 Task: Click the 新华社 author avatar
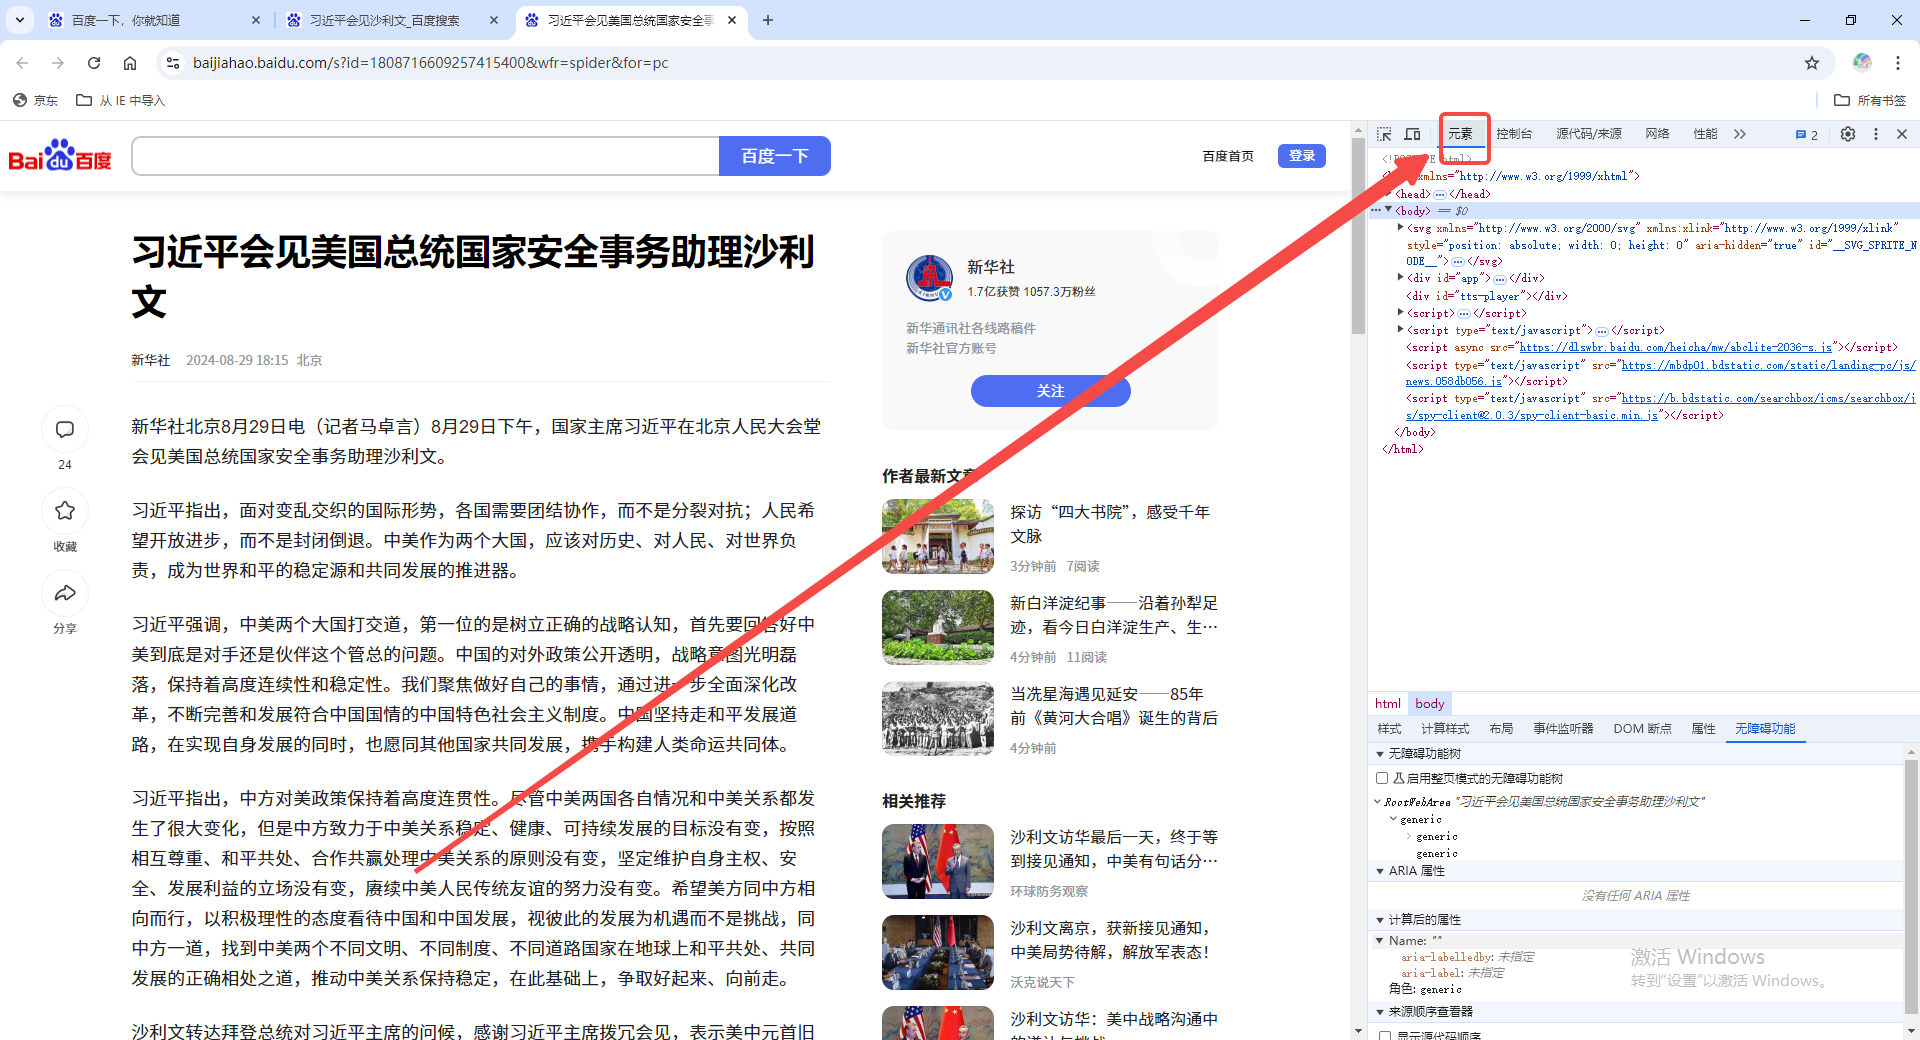click(930, 278)
